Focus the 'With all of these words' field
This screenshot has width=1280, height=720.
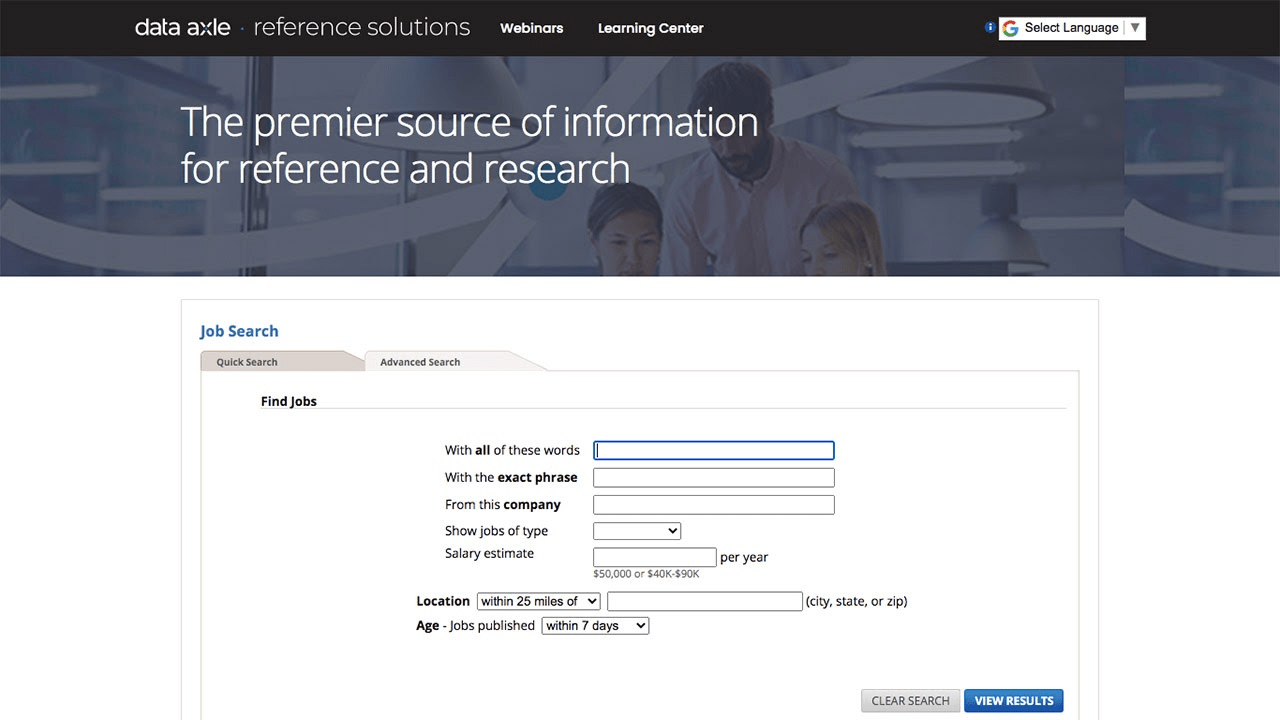713,451
